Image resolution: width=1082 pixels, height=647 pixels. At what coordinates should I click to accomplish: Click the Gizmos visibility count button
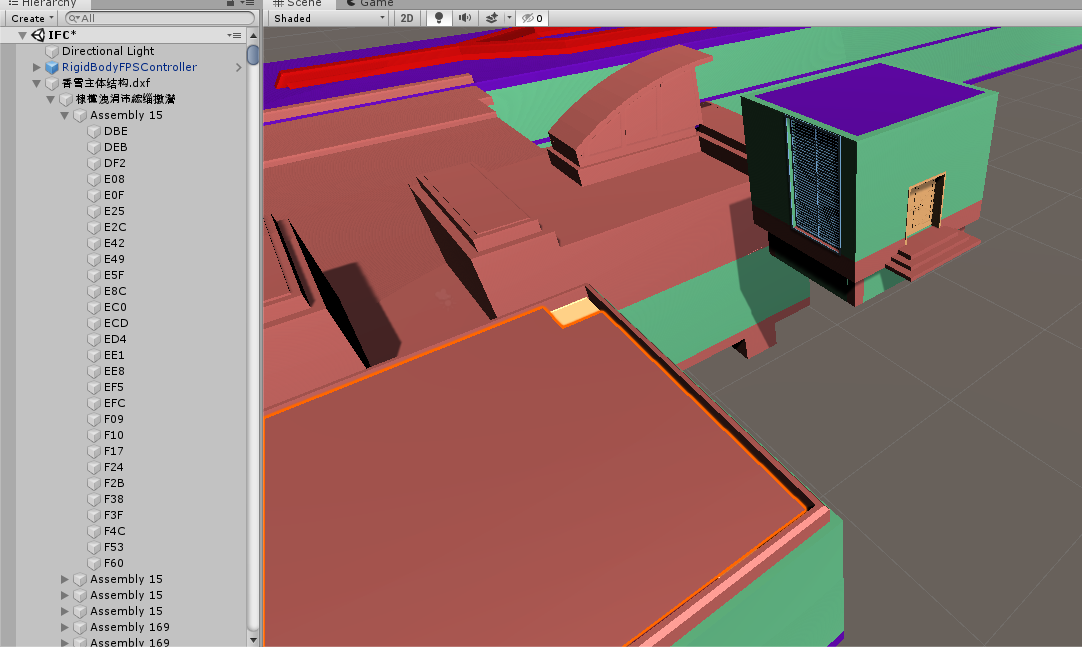click(x=532, y=17)
